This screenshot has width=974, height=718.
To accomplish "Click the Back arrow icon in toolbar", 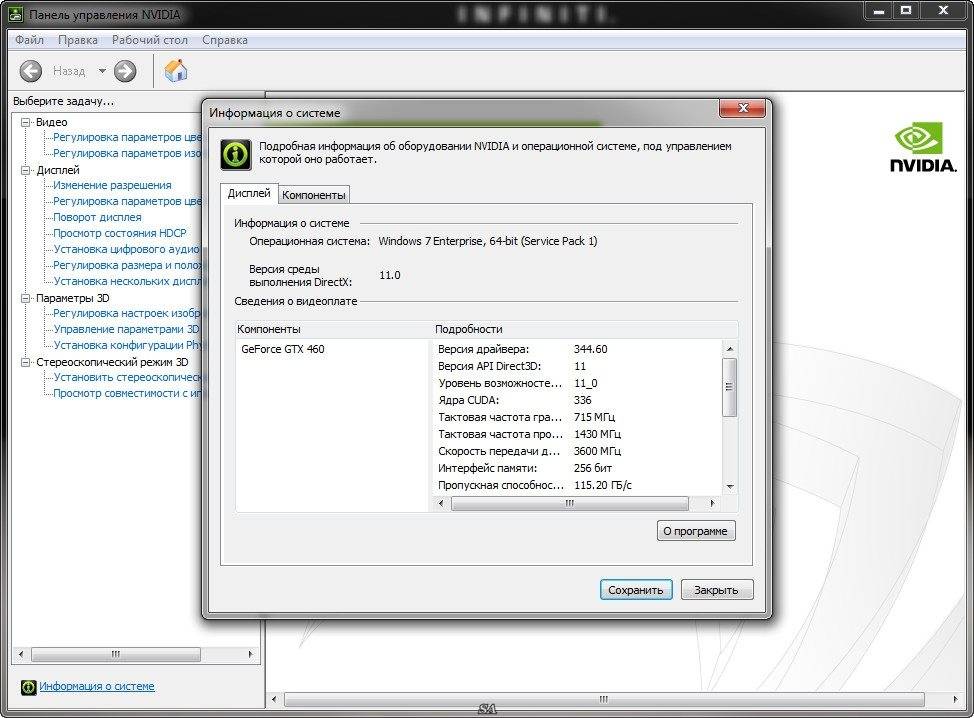I will tap(30, 71).
